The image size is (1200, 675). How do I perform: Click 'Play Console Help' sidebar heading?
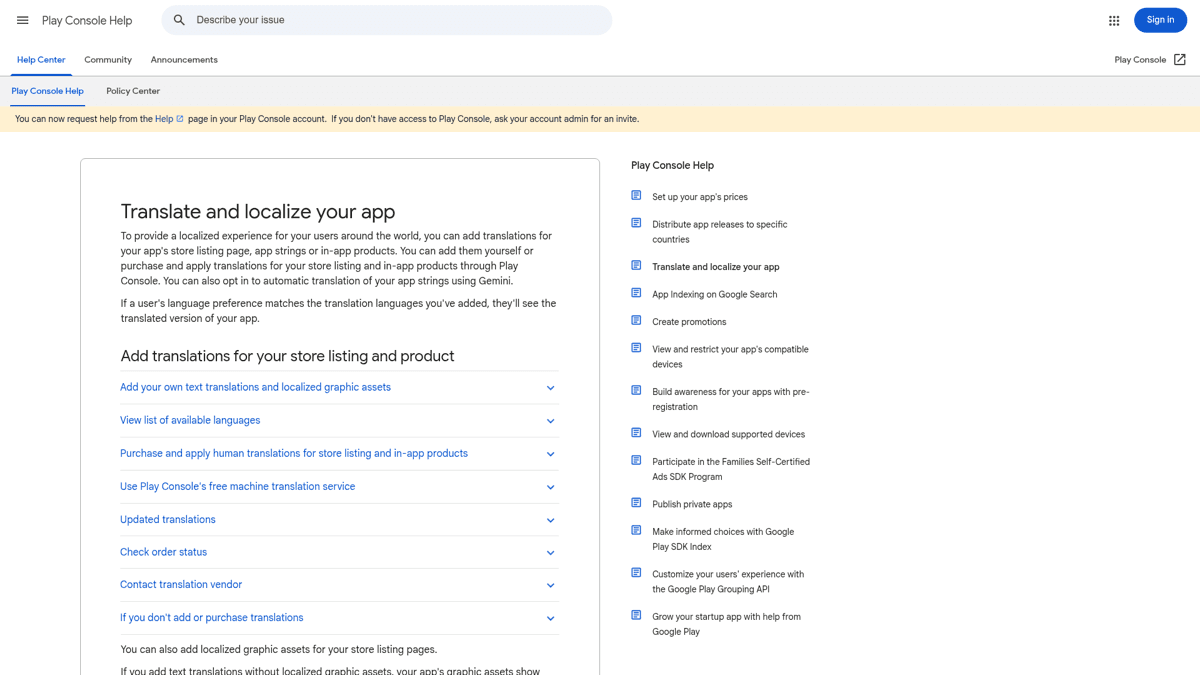coord(672,166)
